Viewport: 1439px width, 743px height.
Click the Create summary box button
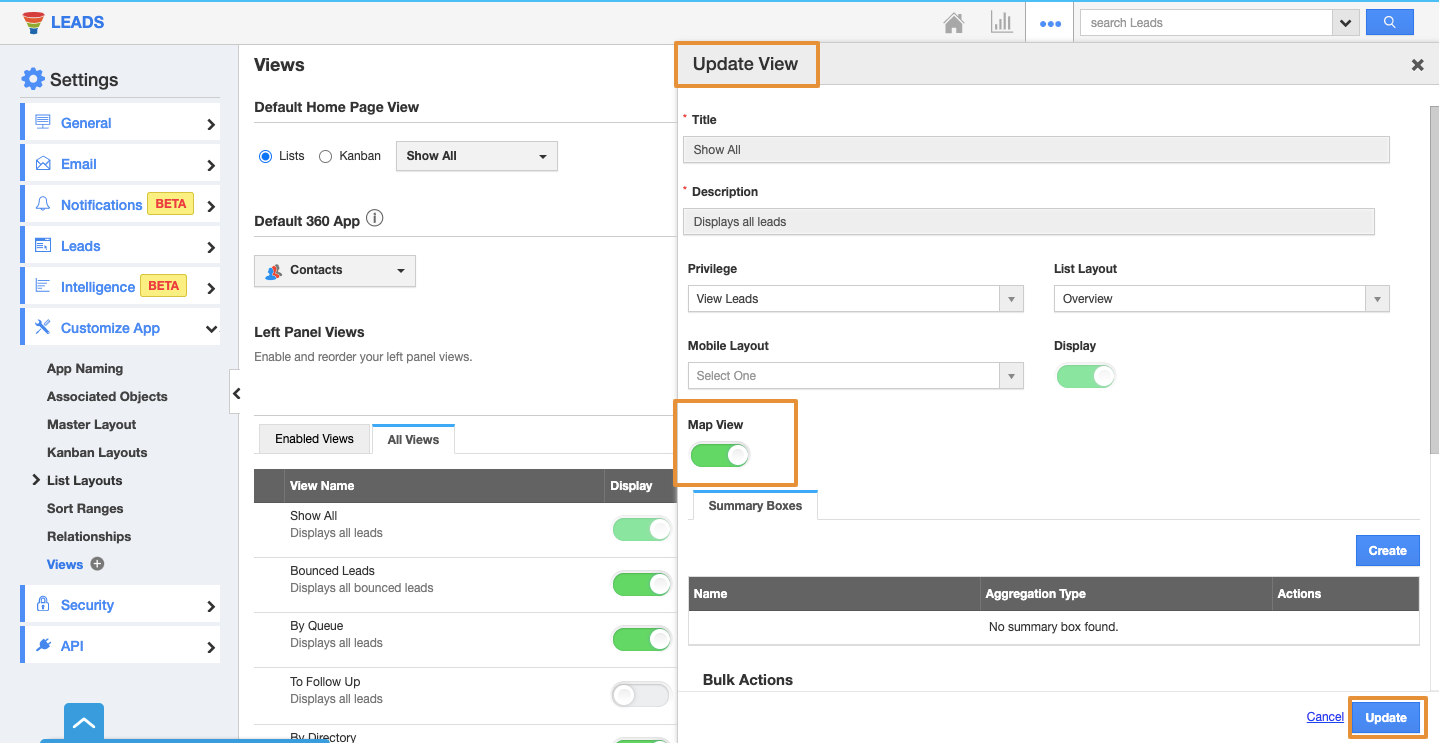[x=1387, y=551]
